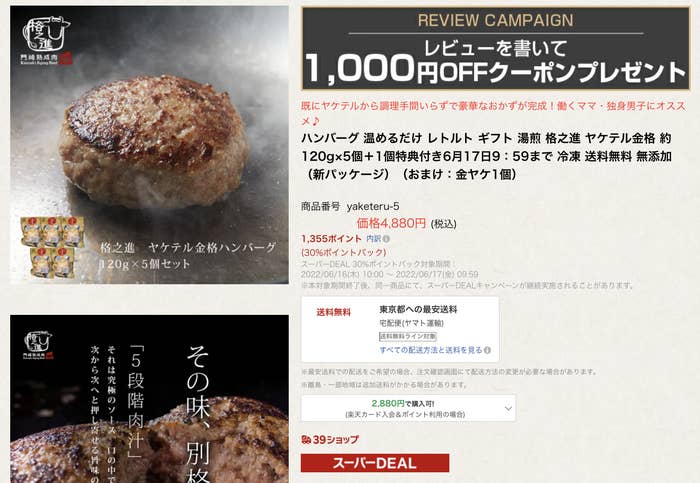The height and width of the screenshot is (483, 700).
Task: Open the 内訳 points breakdown link
Action: click(x=373, y=239)
